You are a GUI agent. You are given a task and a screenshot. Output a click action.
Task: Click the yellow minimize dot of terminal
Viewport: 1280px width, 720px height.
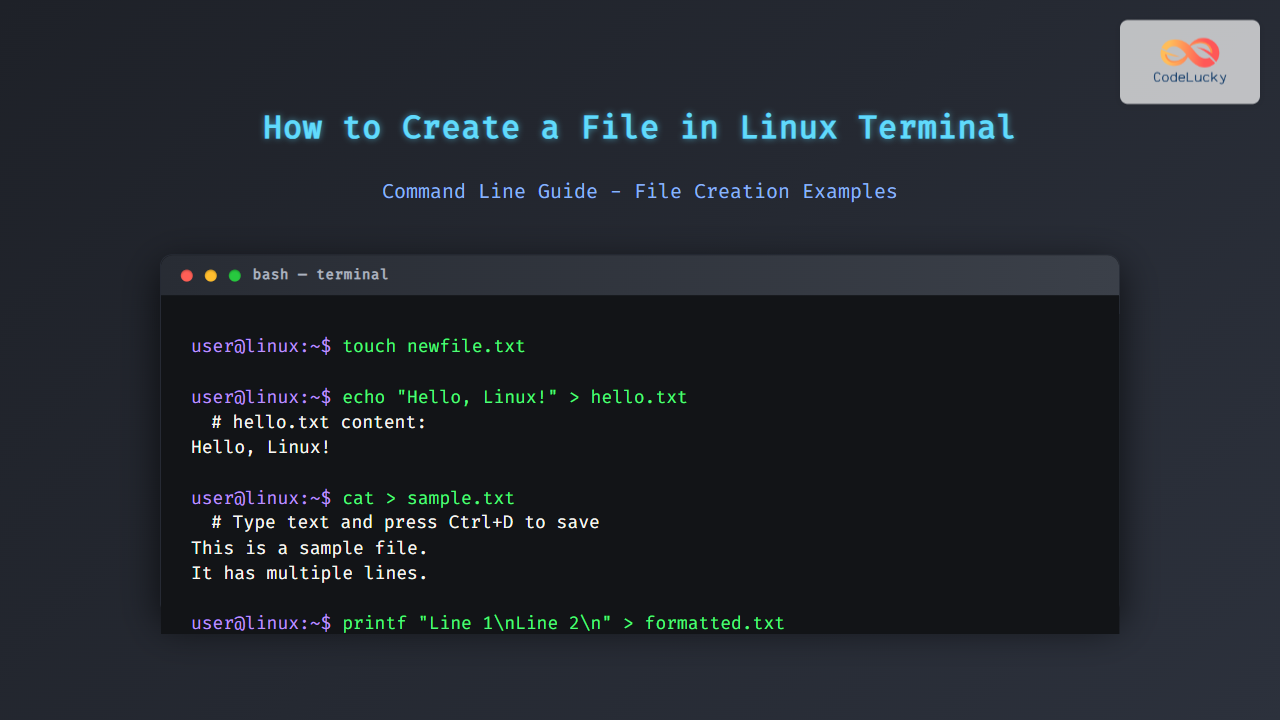click(x=211, y=275)
